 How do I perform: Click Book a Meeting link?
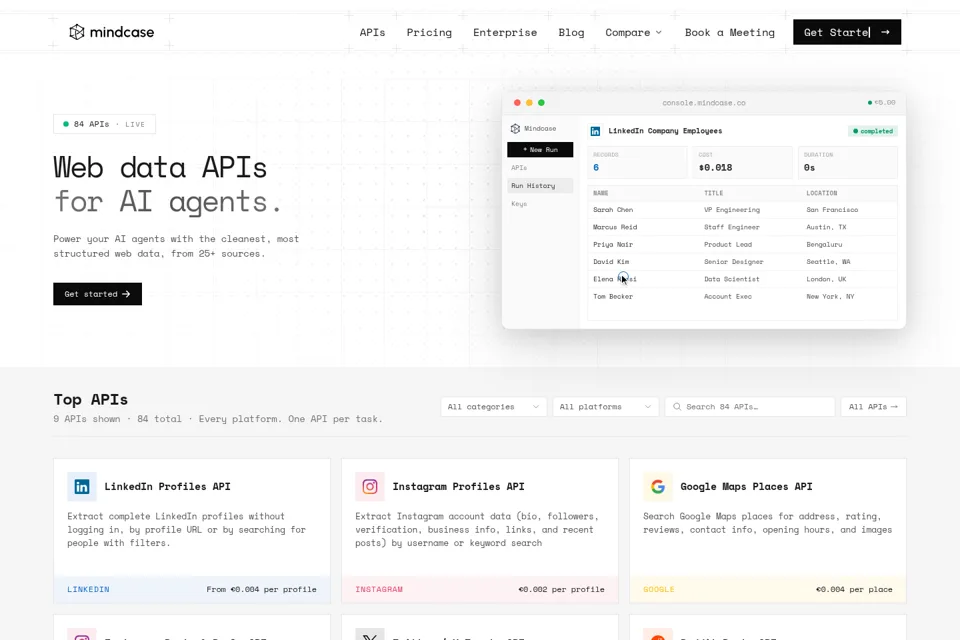pos(730,32)
